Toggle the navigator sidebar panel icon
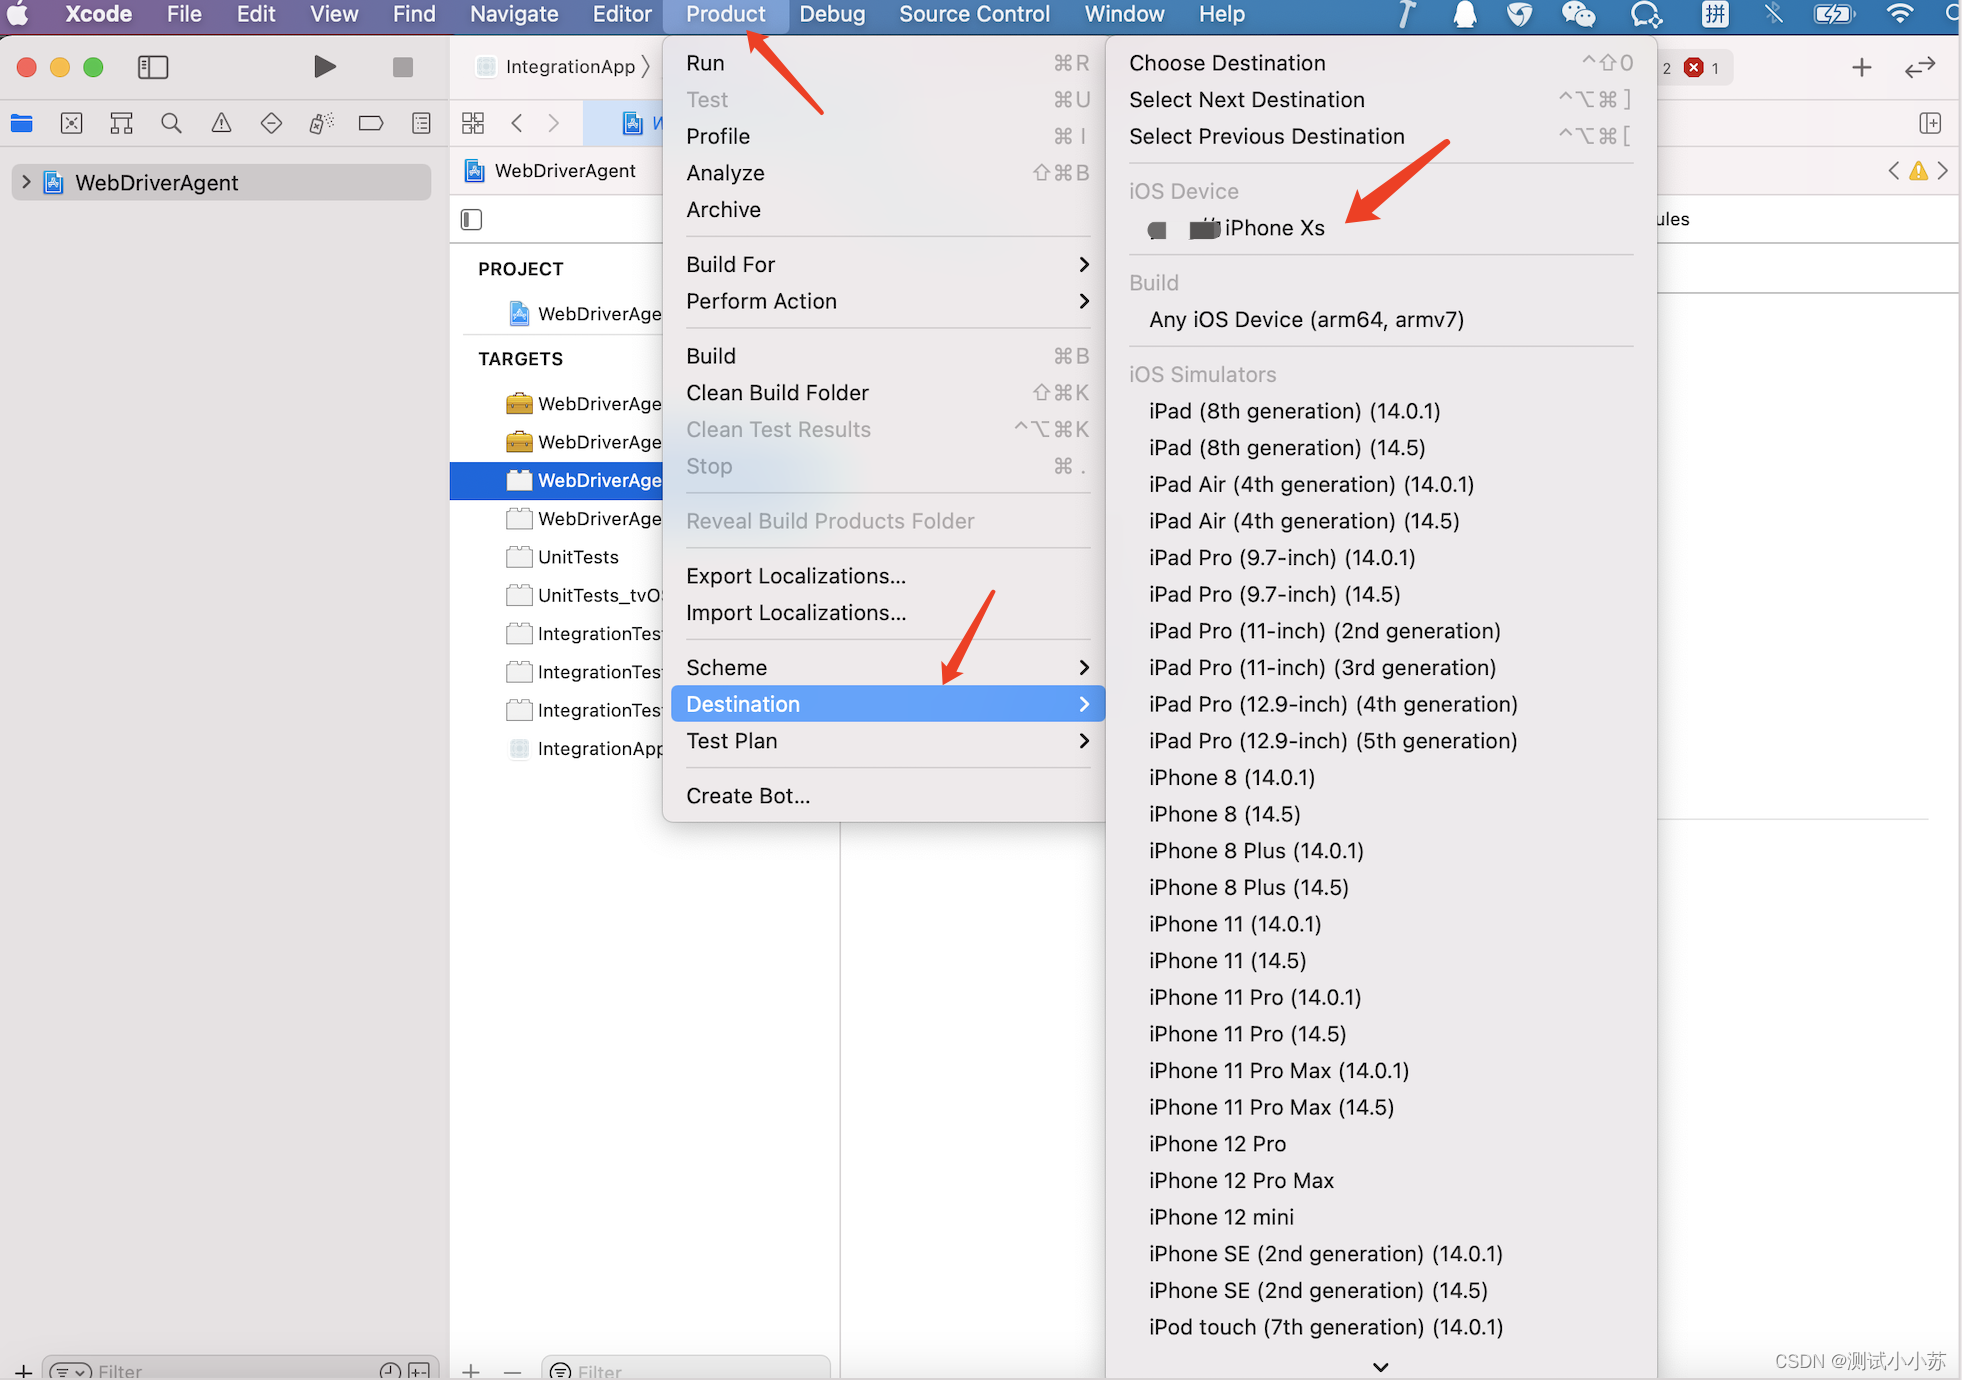The image size is (1962, 1380). click(x=152, y=67)
